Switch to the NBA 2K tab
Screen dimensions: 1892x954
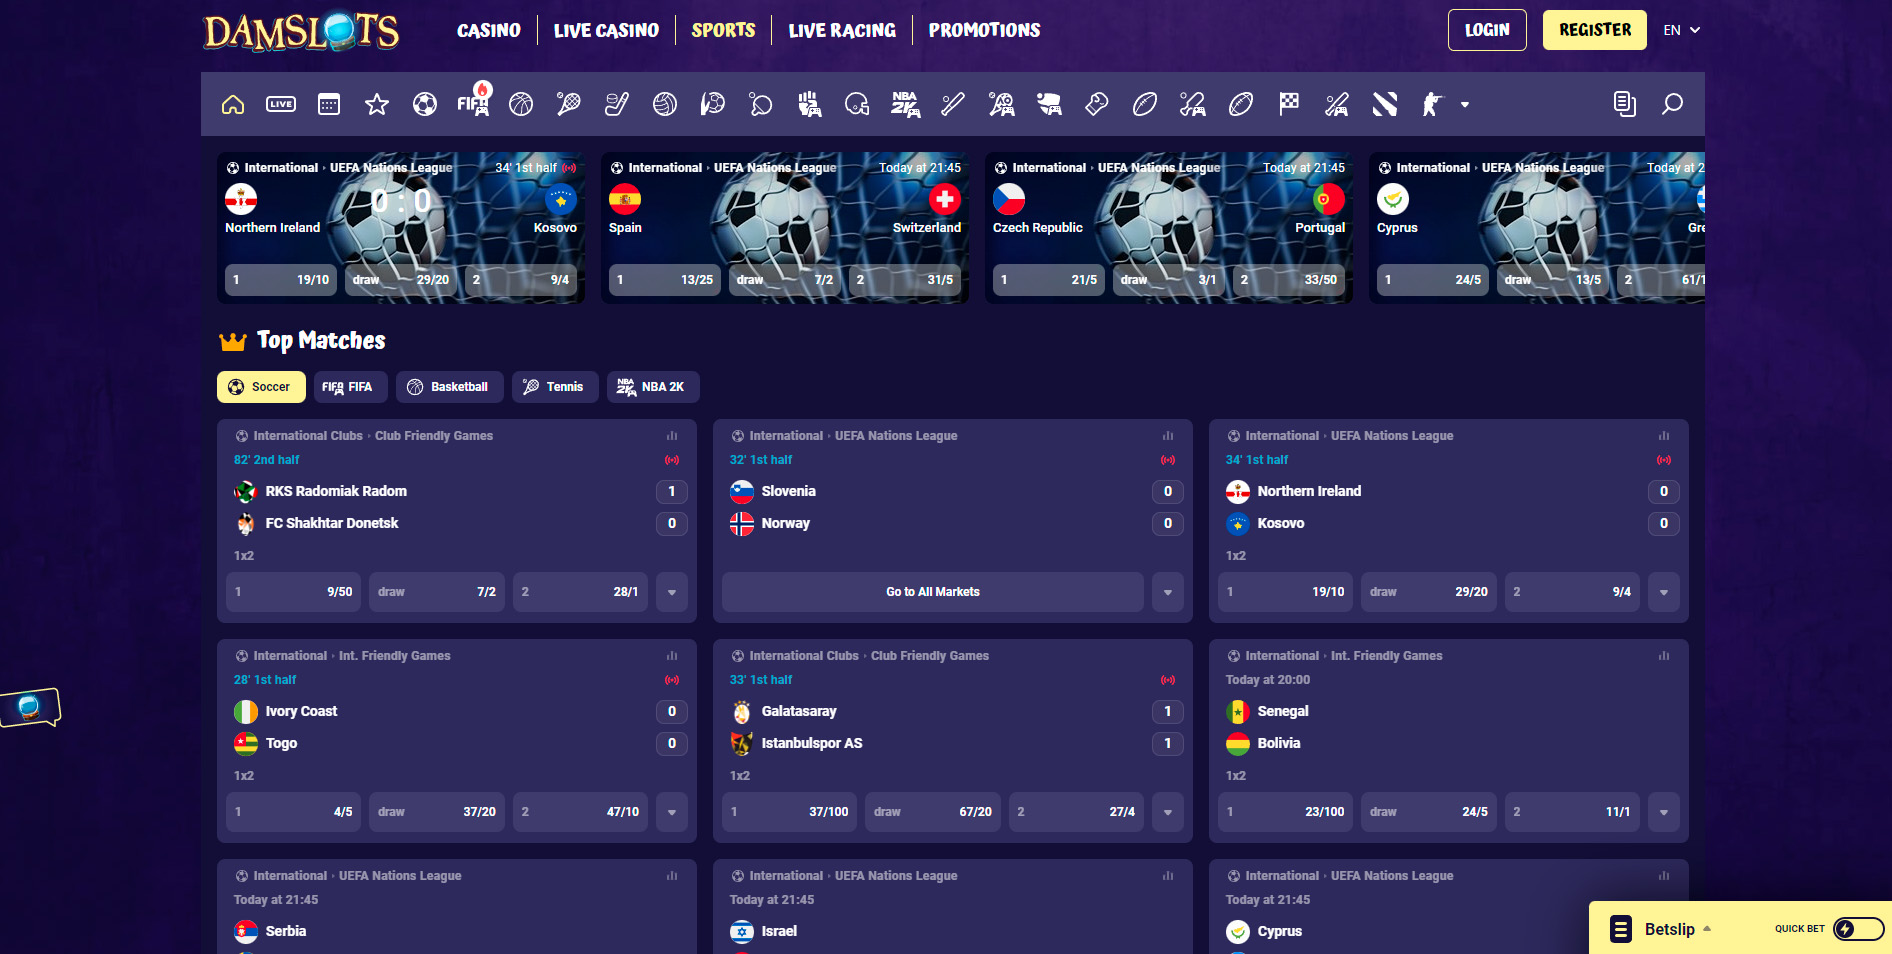pyautogui.click(x=653, y=387)
